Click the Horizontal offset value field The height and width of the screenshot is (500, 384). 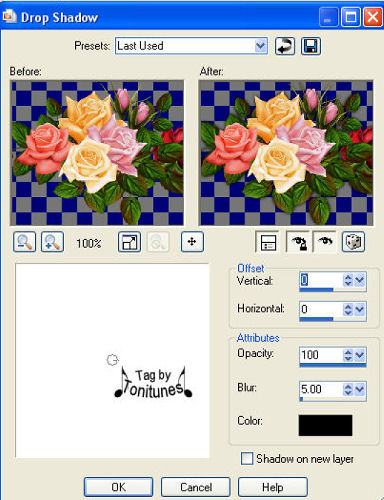click(x=321, y=309)
